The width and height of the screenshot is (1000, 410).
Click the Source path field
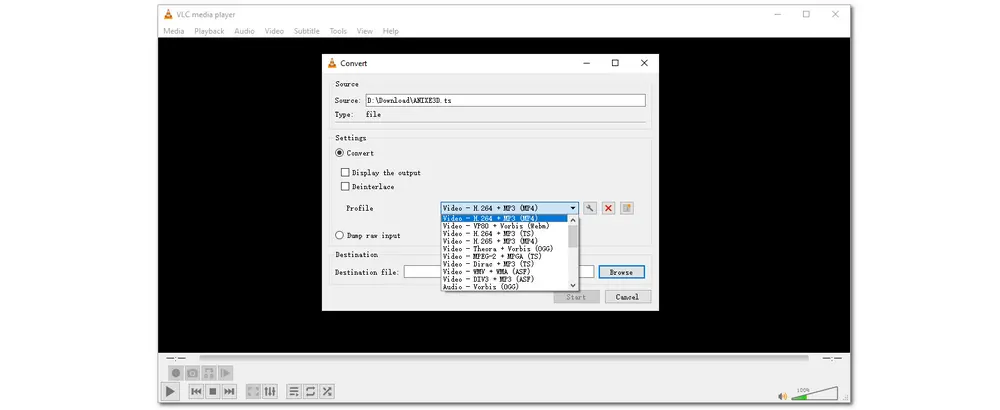505,101
